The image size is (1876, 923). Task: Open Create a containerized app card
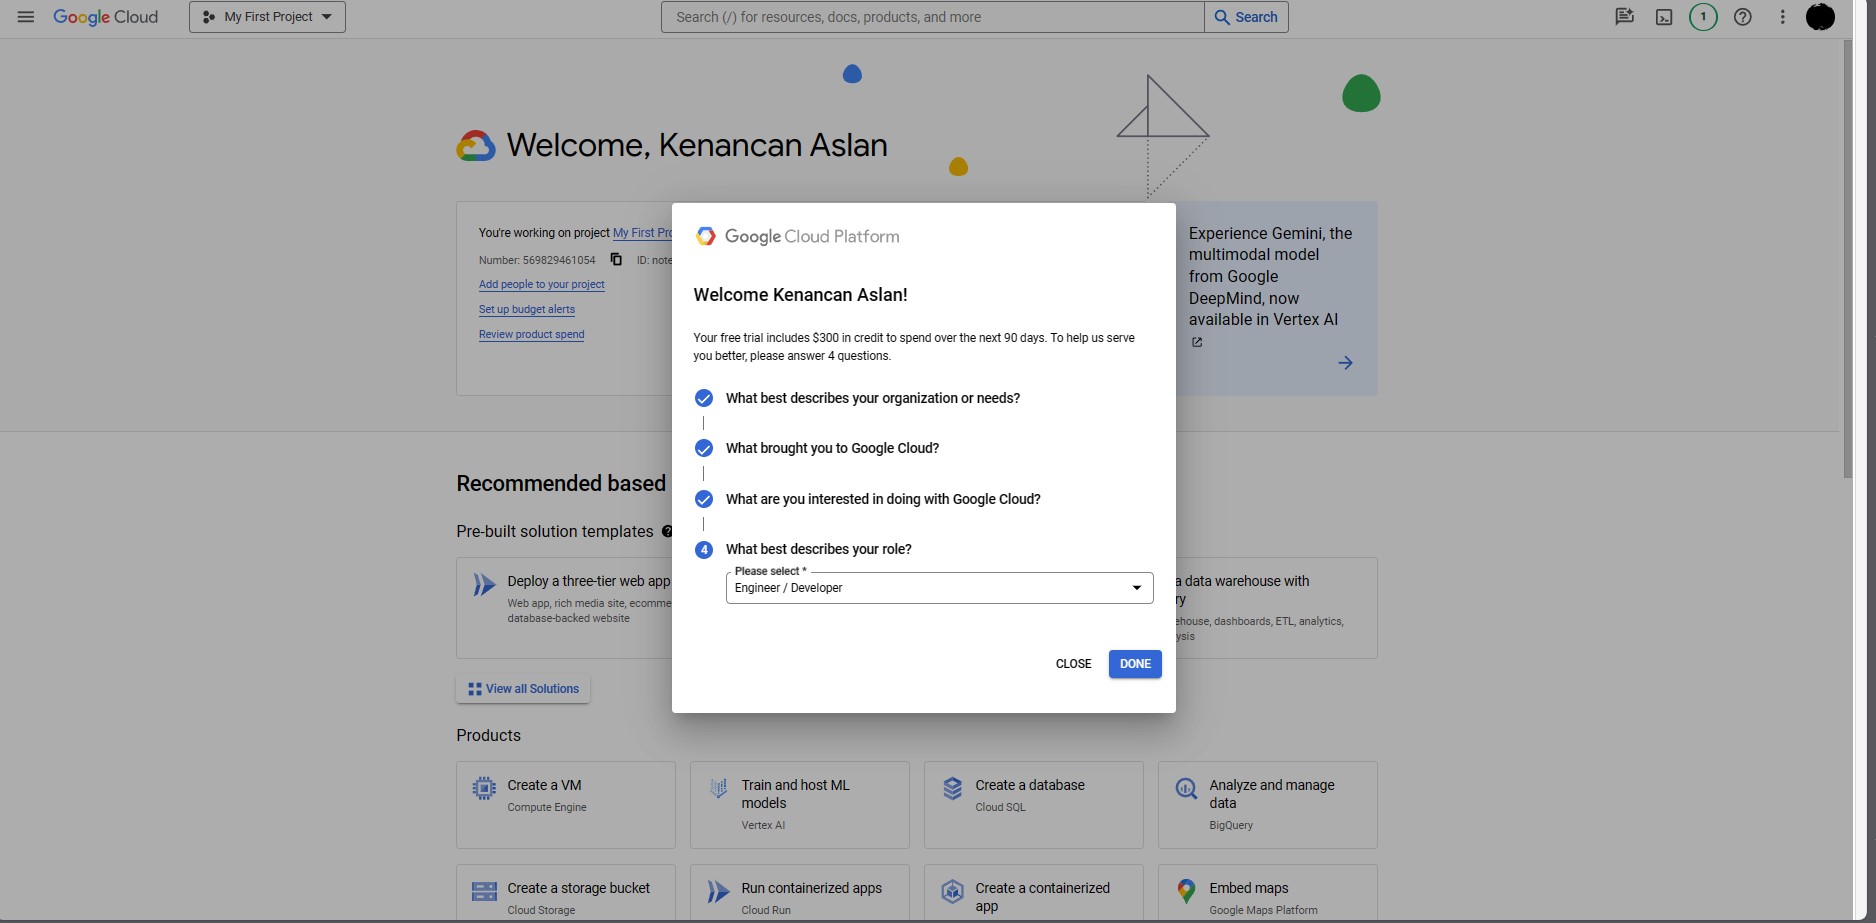click(1034, 893)
